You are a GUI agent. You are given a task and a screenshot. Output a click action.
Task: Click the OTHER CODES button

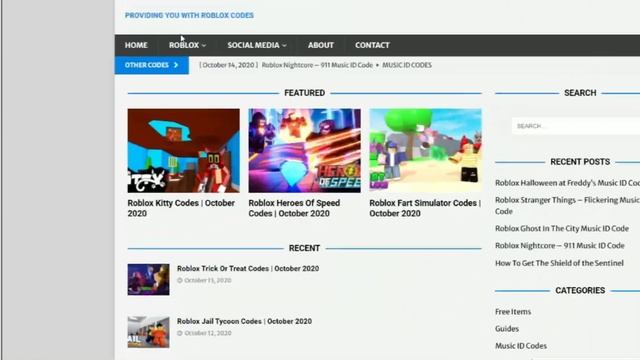[x=152, y=65]
